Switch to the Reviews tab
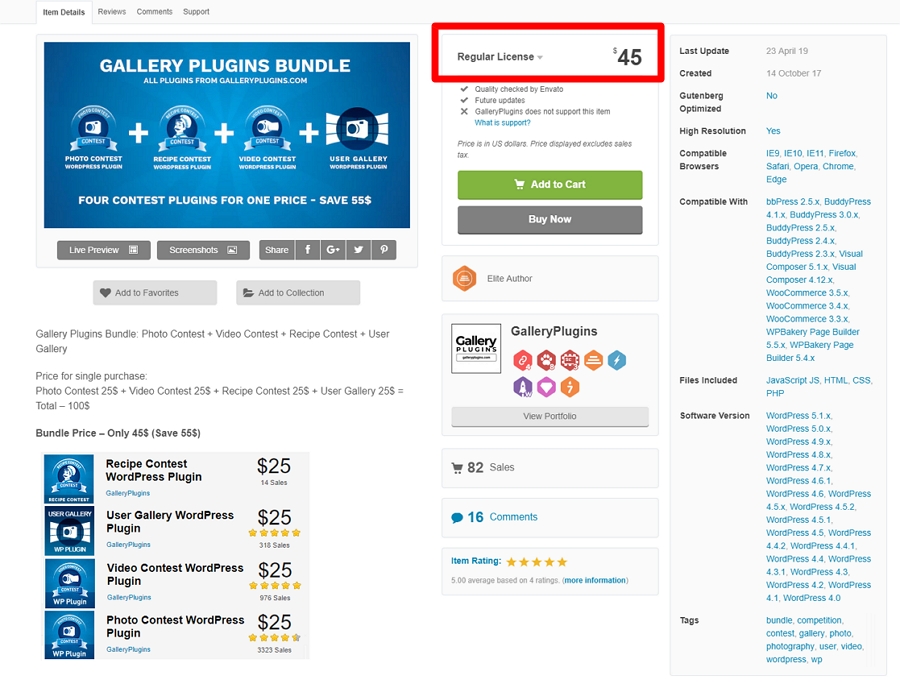Screen dimensions: 900x684 point(112,12)
